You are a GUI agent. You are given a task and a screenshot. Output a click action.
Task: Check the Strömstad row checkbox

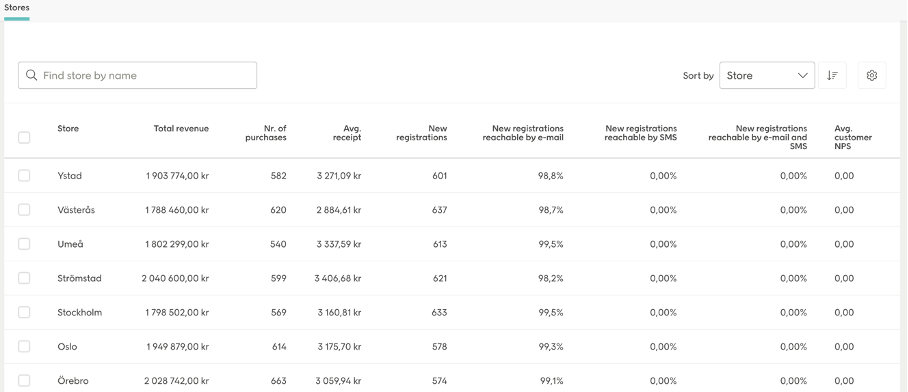(x=24, y=278)
